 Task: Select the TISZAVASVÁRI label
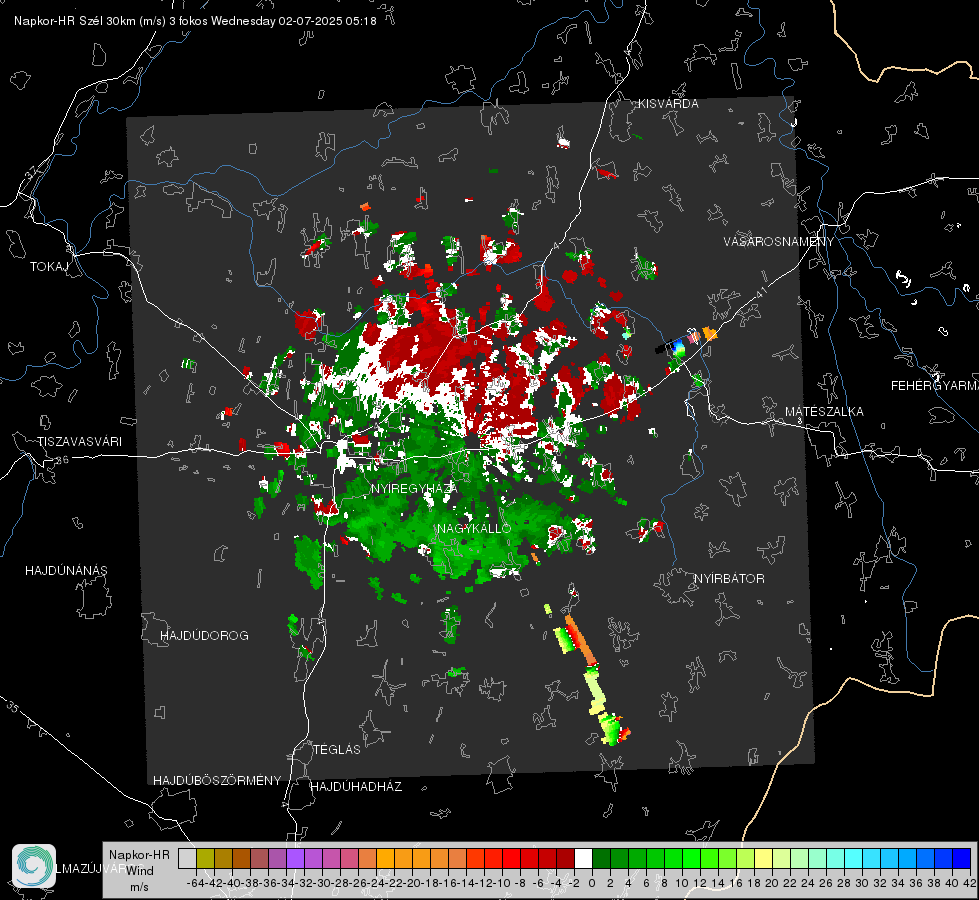coord(79,442)
